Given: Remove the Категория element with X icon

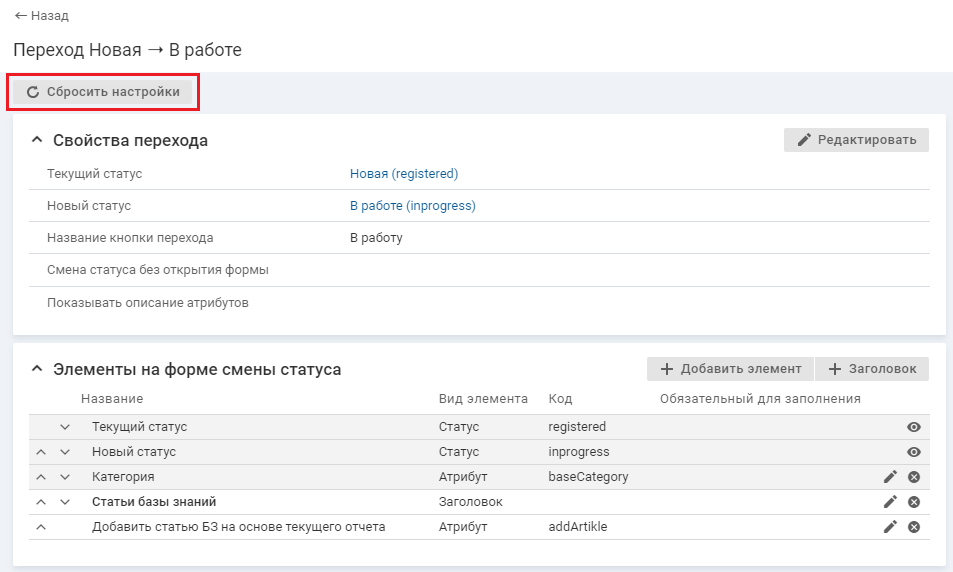Looking at the screenshot, I should [913, 477].
